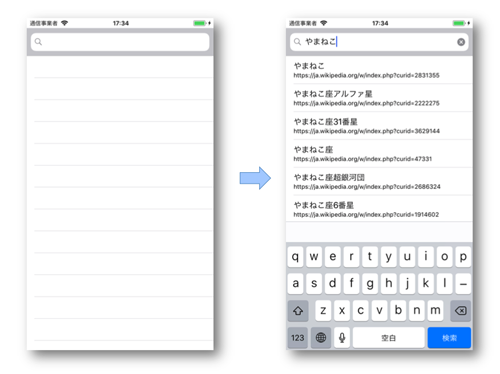
Task: Tap the battery icon in right phone status bar
Action: (459, 23)
